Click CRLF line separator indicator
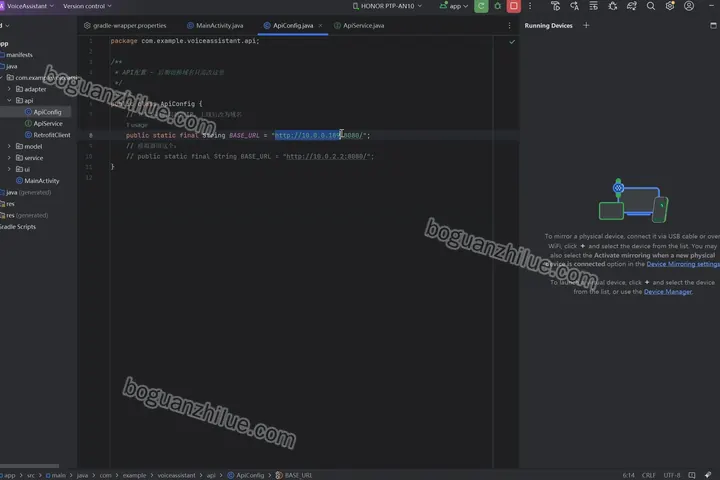 tap(648, 475)
